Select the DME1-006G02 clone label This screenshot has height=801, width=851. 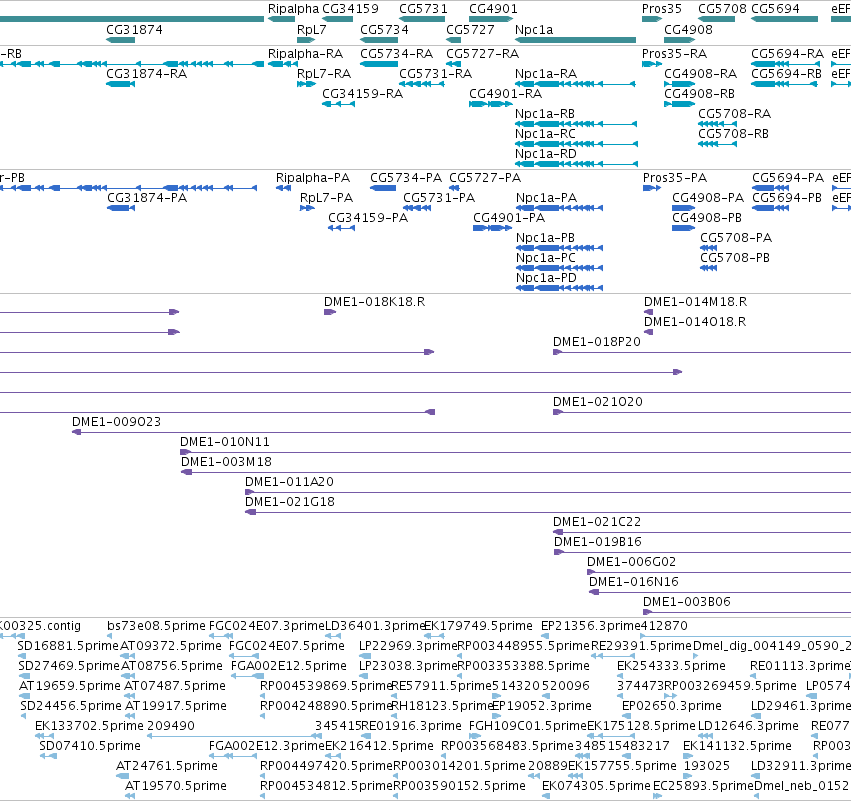coord(632,562)
